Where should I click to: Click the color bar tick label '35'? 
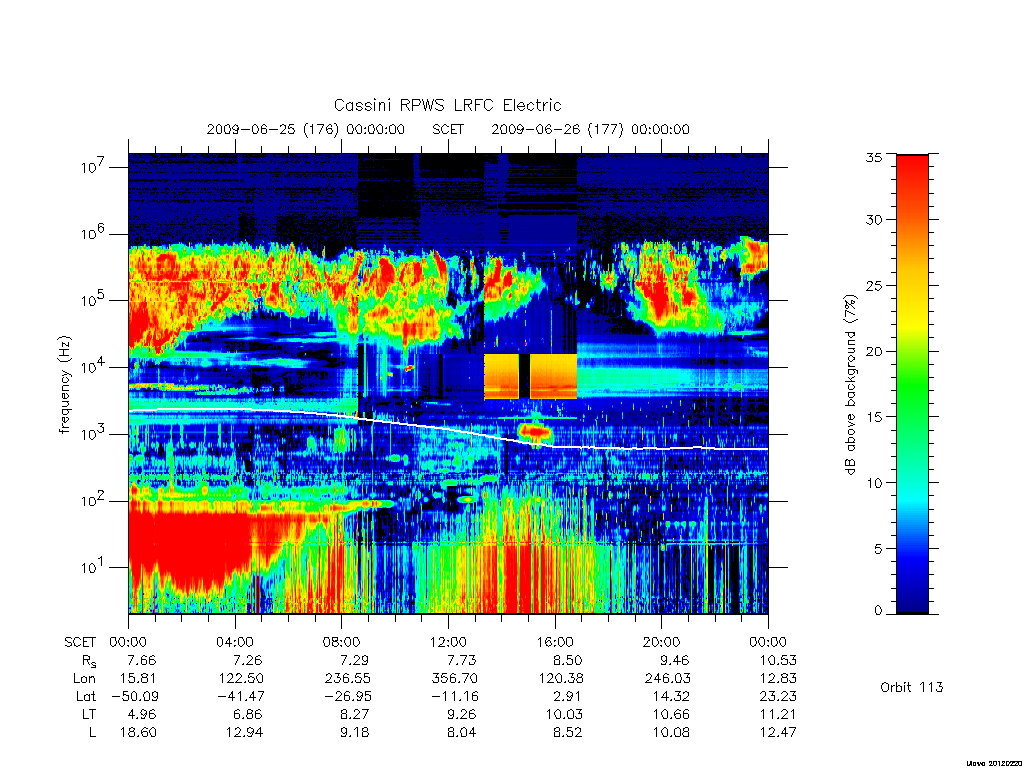pyautogui.click(x=874, y=157)
